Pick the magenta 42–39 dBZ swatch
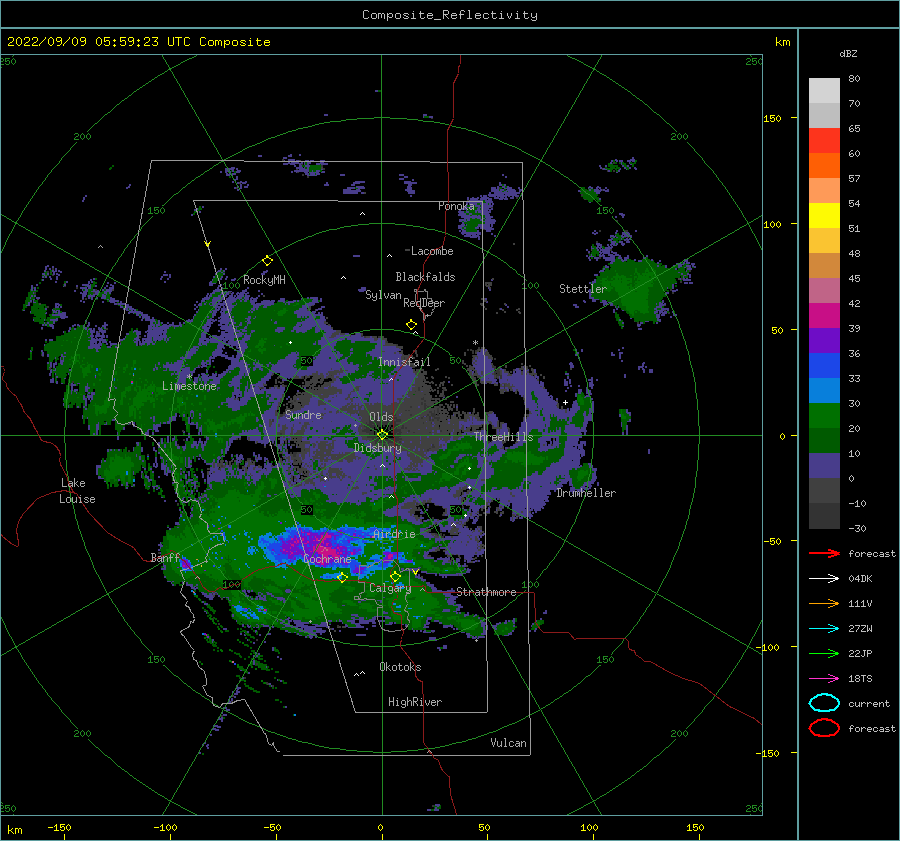This screenshot has width=900, height=841. [824, 316]
